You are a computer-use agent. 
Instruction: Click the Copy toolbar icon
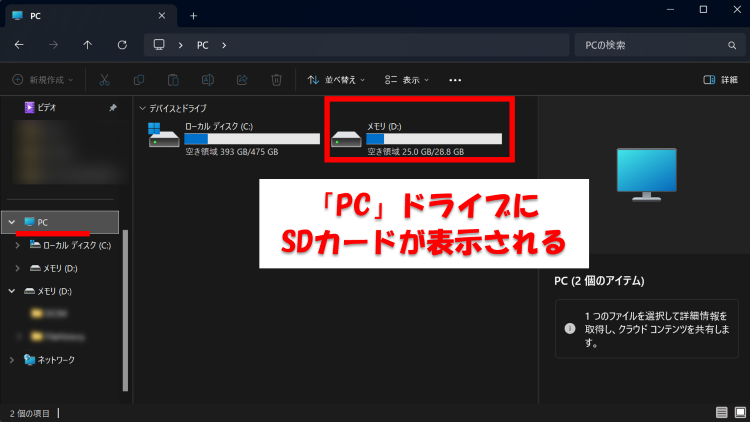(139, 80)
